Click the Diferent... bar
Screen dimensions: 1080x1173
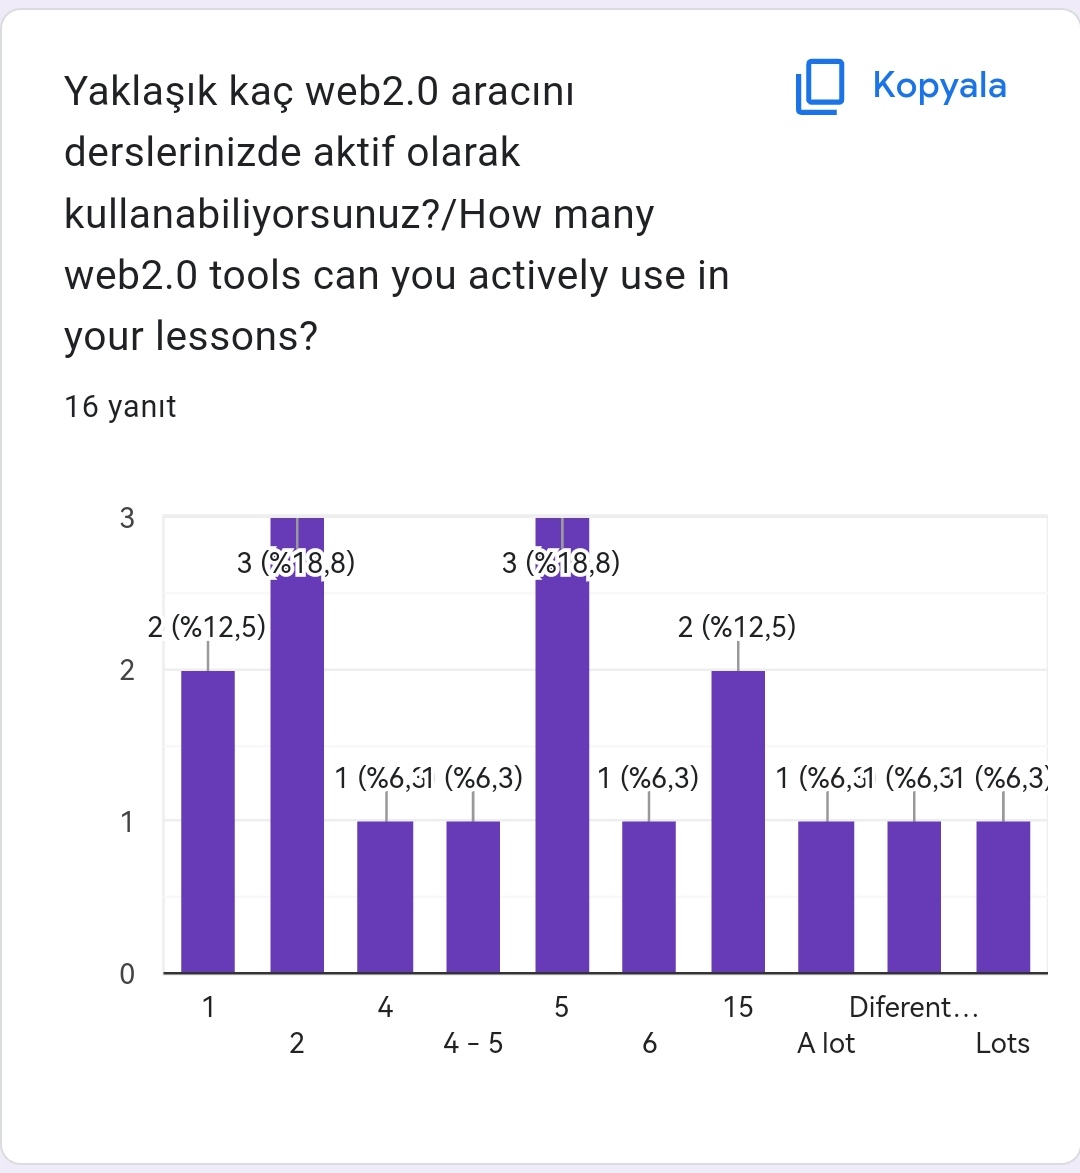tap(914, 896)
